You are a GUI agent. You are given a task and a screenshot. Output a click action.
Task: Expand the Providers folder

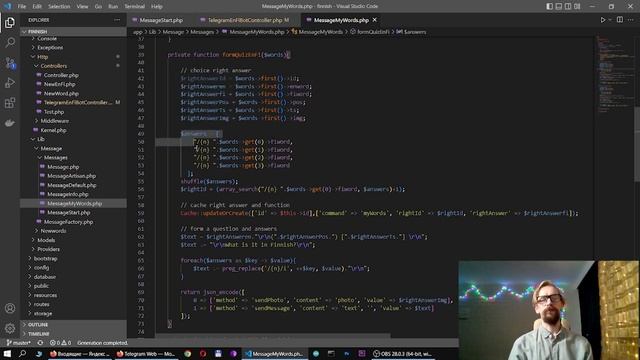pyautogui.click(x=73, y=249)
